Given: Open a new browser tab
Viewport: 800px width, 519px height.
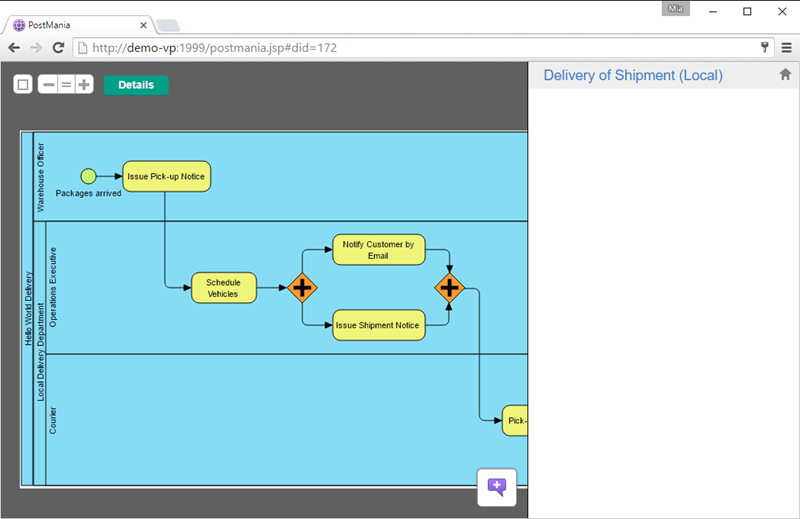Looking at the screenshot, I should coord(167,25).
